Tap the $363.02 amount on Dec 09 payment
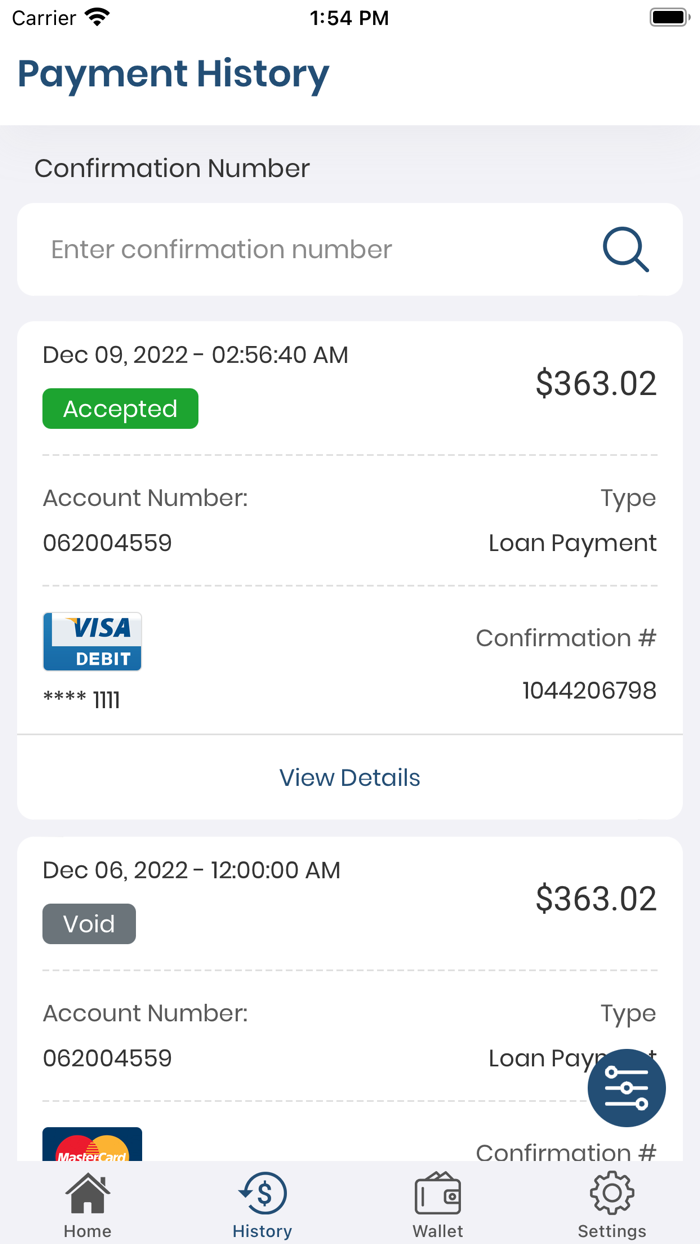 [595, 383]
